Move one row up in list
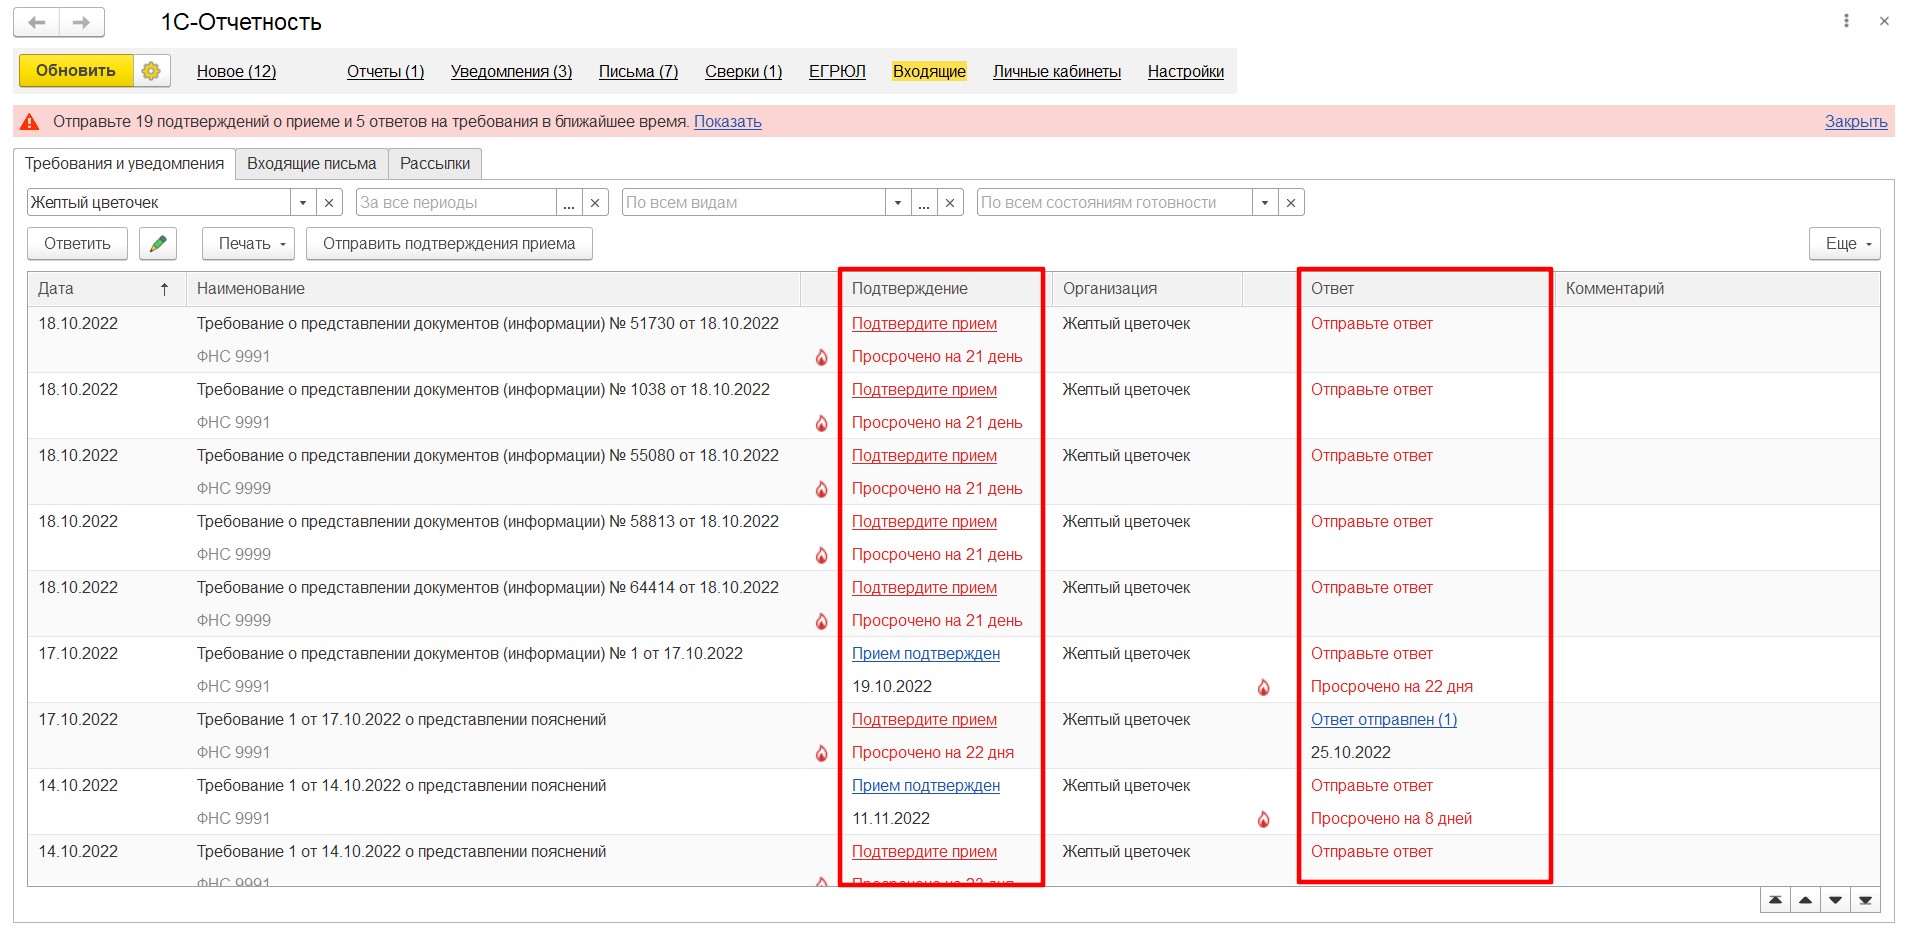The width and height of the screenshot is (1905, 931). [x=1805, y=900]
